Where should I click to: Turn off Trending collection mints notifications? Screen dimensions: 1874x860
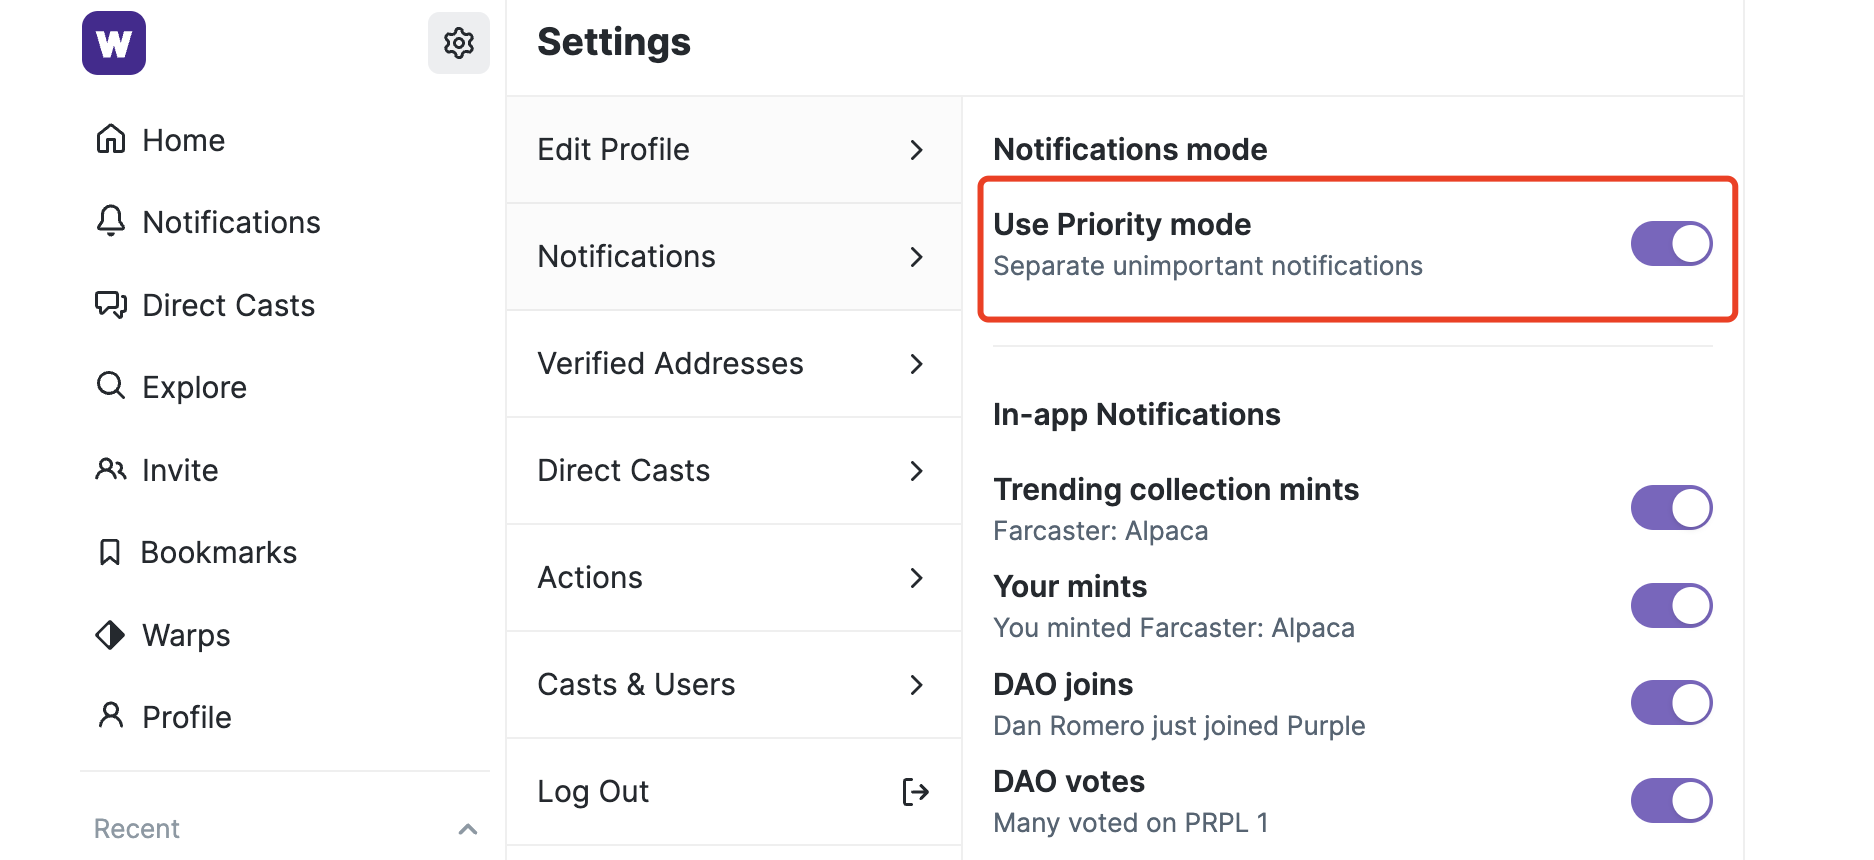pyautogui.click(x=1671, y=508)
